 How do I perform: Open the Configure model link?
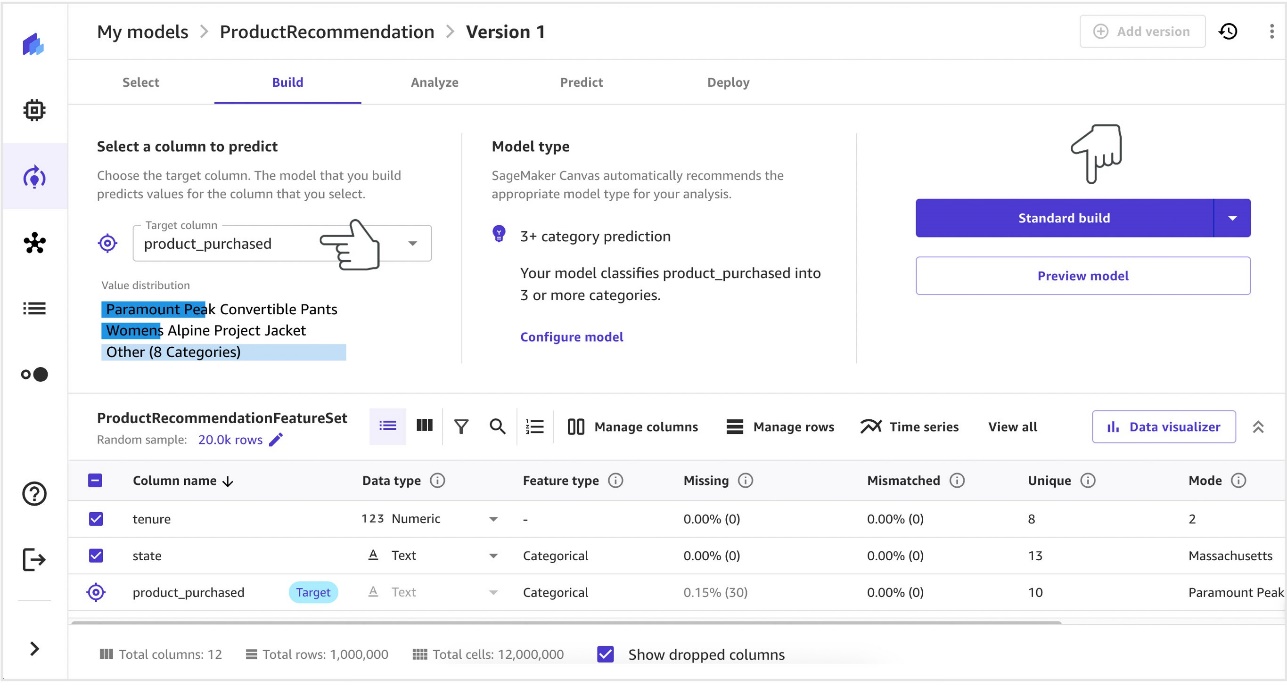572,337
